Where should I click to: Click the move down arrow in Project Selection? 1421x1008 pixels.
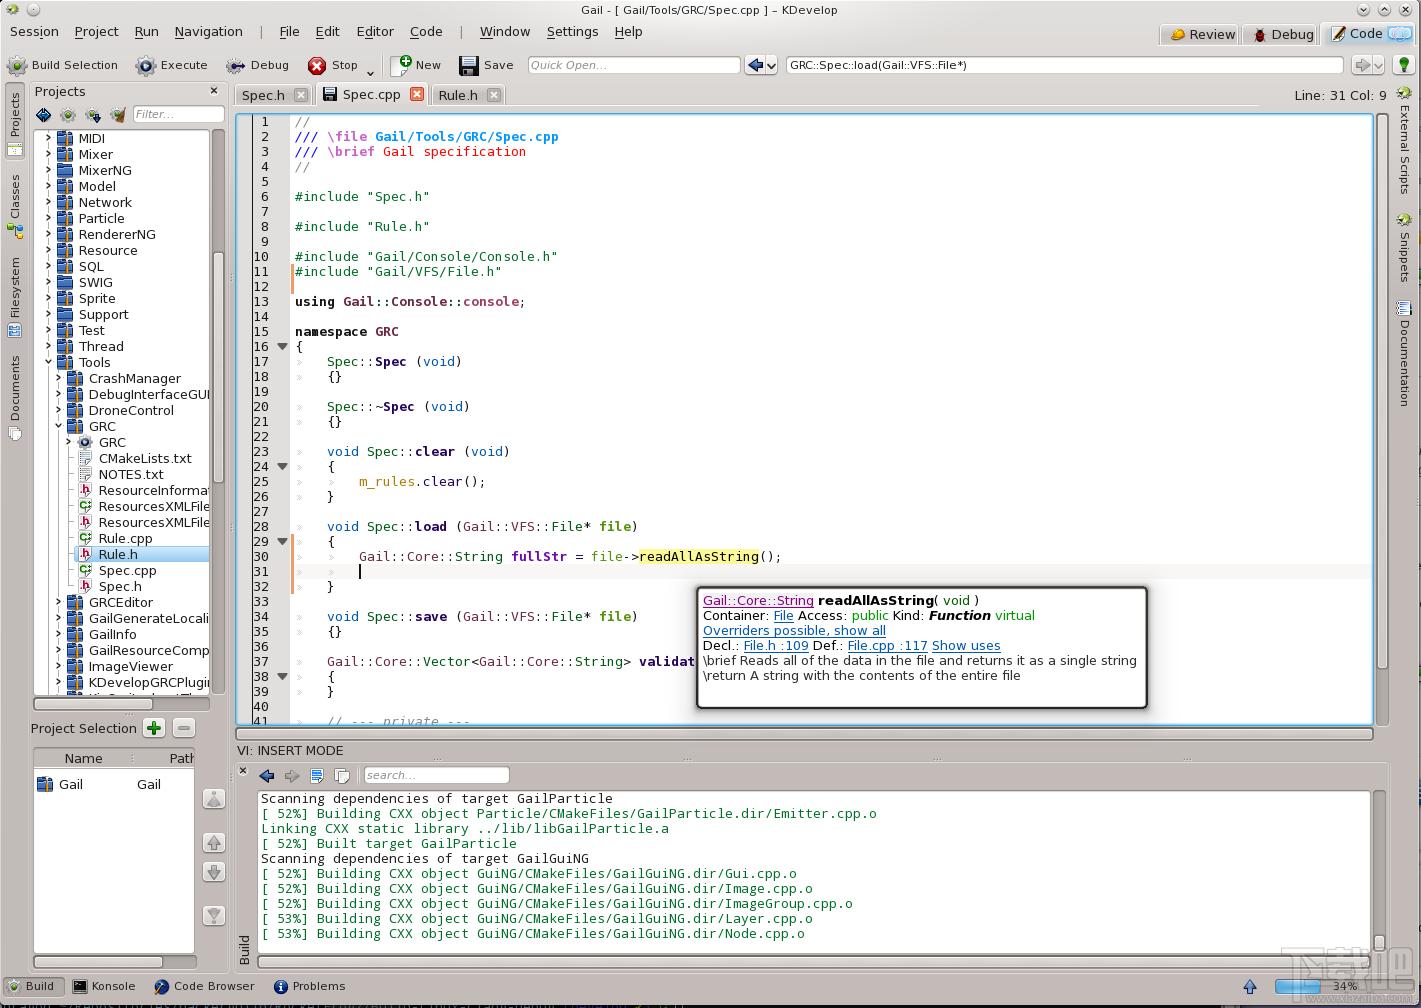click(x=214, y=872)
